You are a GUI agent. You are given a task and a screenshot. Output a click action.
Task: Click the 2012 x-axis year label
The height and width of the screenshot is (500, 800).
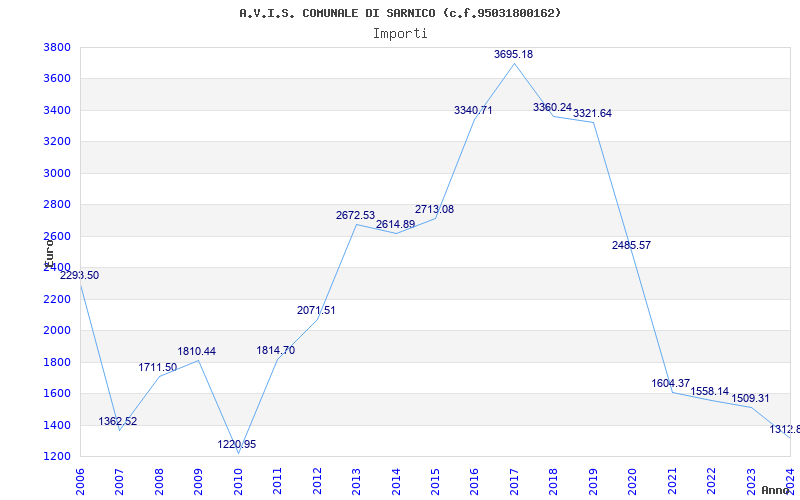coord(317,482)
